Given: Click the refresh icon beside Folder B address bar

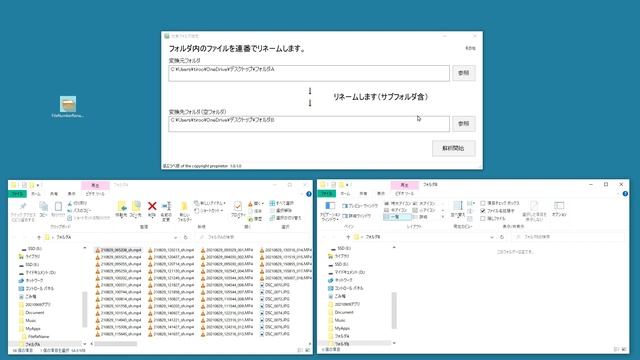Looking at the screenshot, I should (502, 237).
